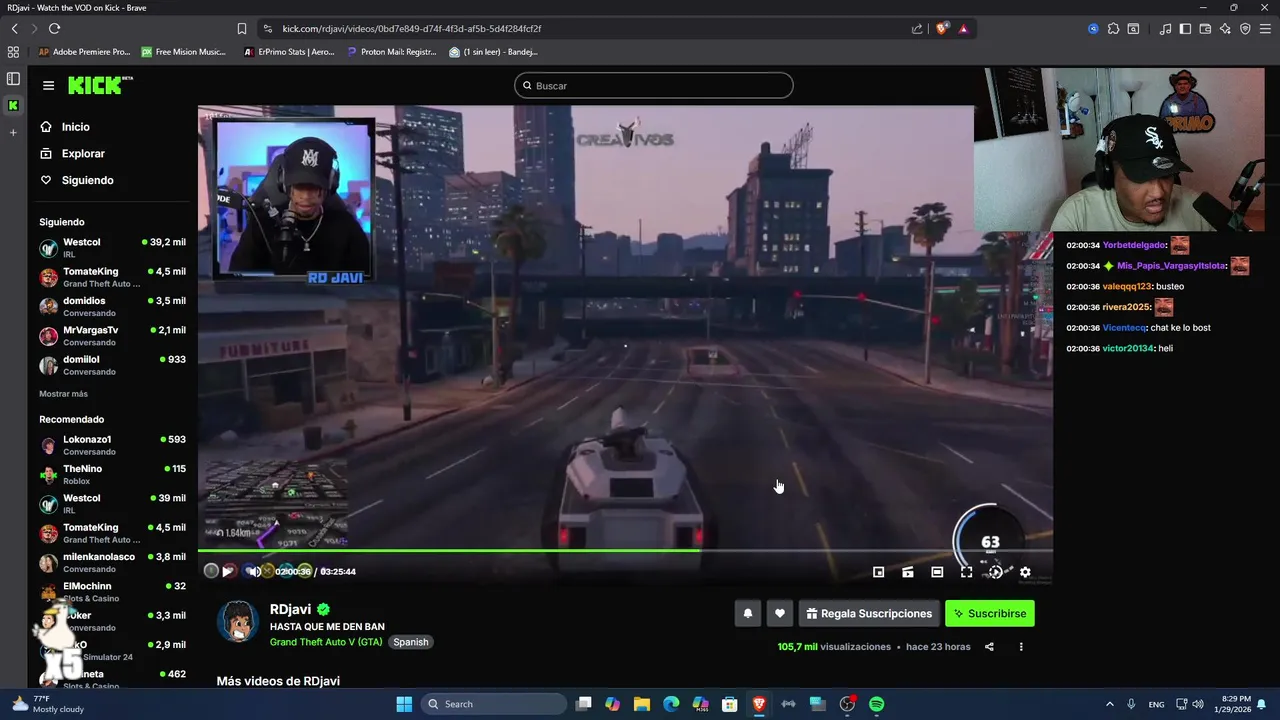The image size is (1280, 720).
Task: Open the browser extensions puzzle icon
Action: click(x=1113, y=29)
